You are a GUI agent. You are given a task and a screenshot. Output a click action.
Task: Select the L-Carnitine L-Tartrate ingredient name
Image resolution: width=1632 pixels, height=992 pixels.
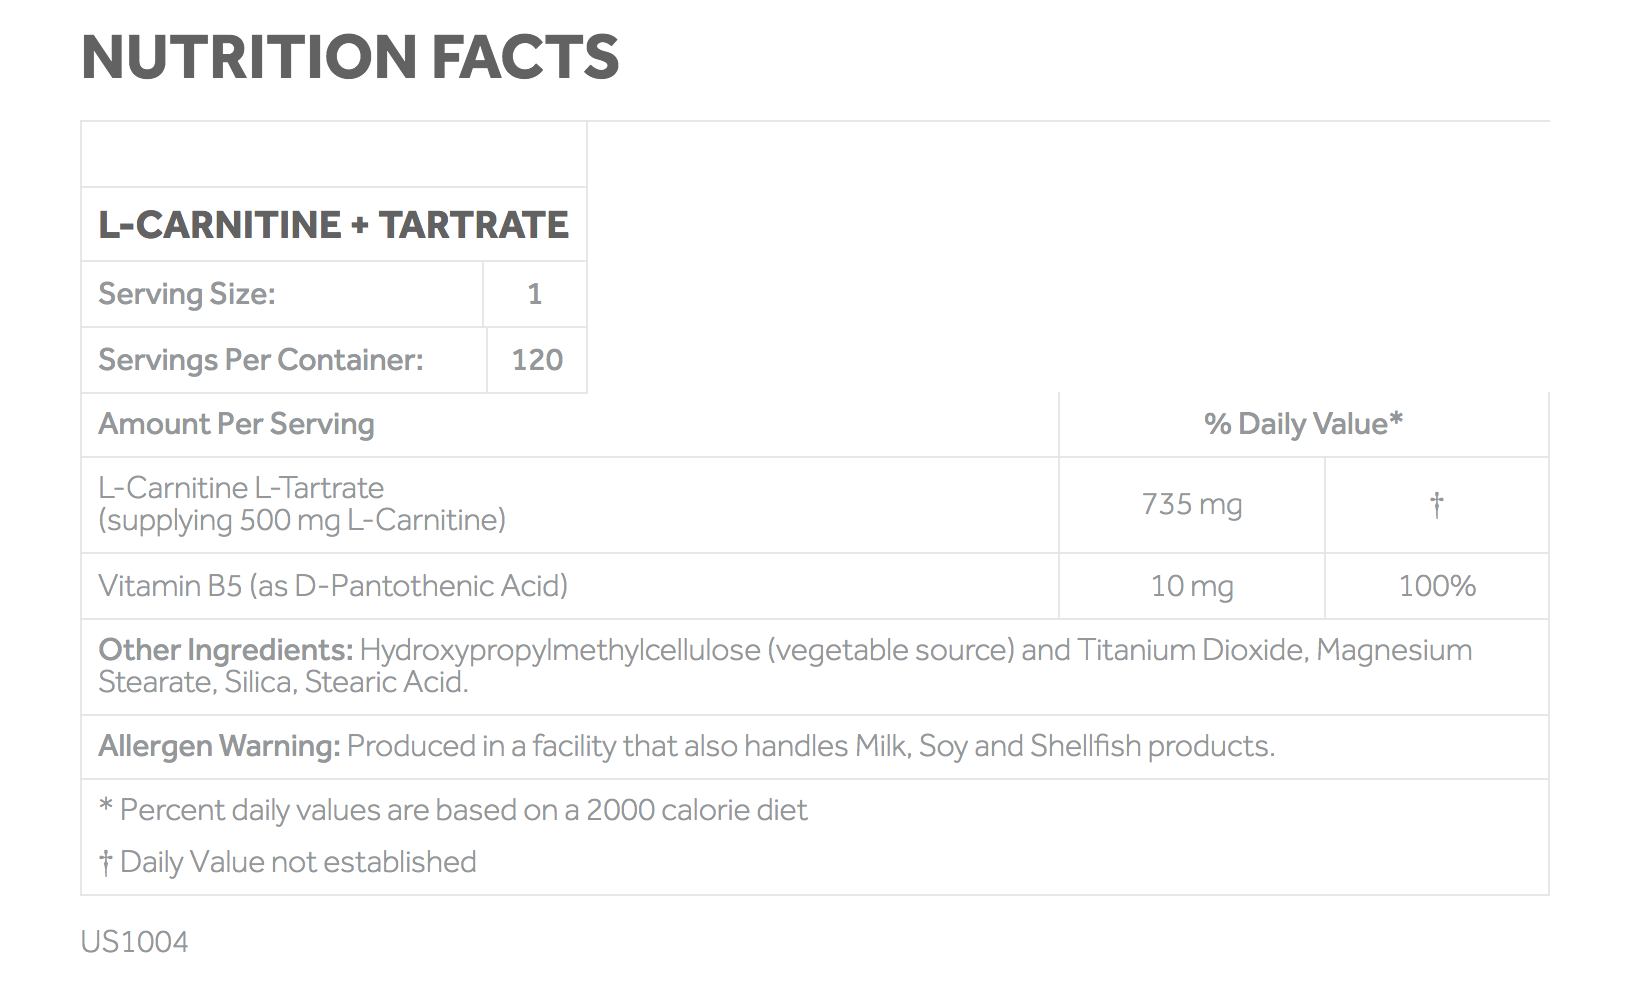(241, 488)
